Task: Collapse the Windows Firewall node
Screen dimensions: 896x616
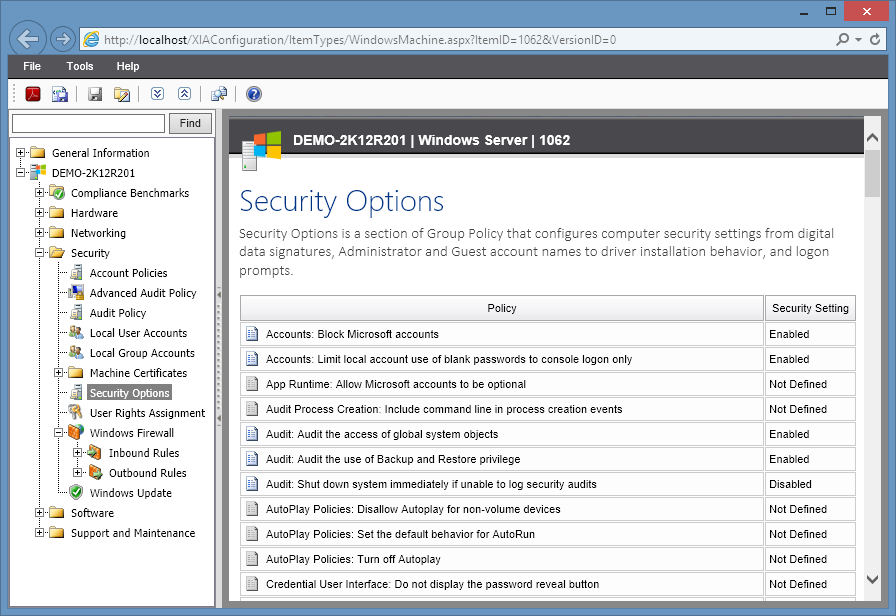Action: (x=58, y=433)
